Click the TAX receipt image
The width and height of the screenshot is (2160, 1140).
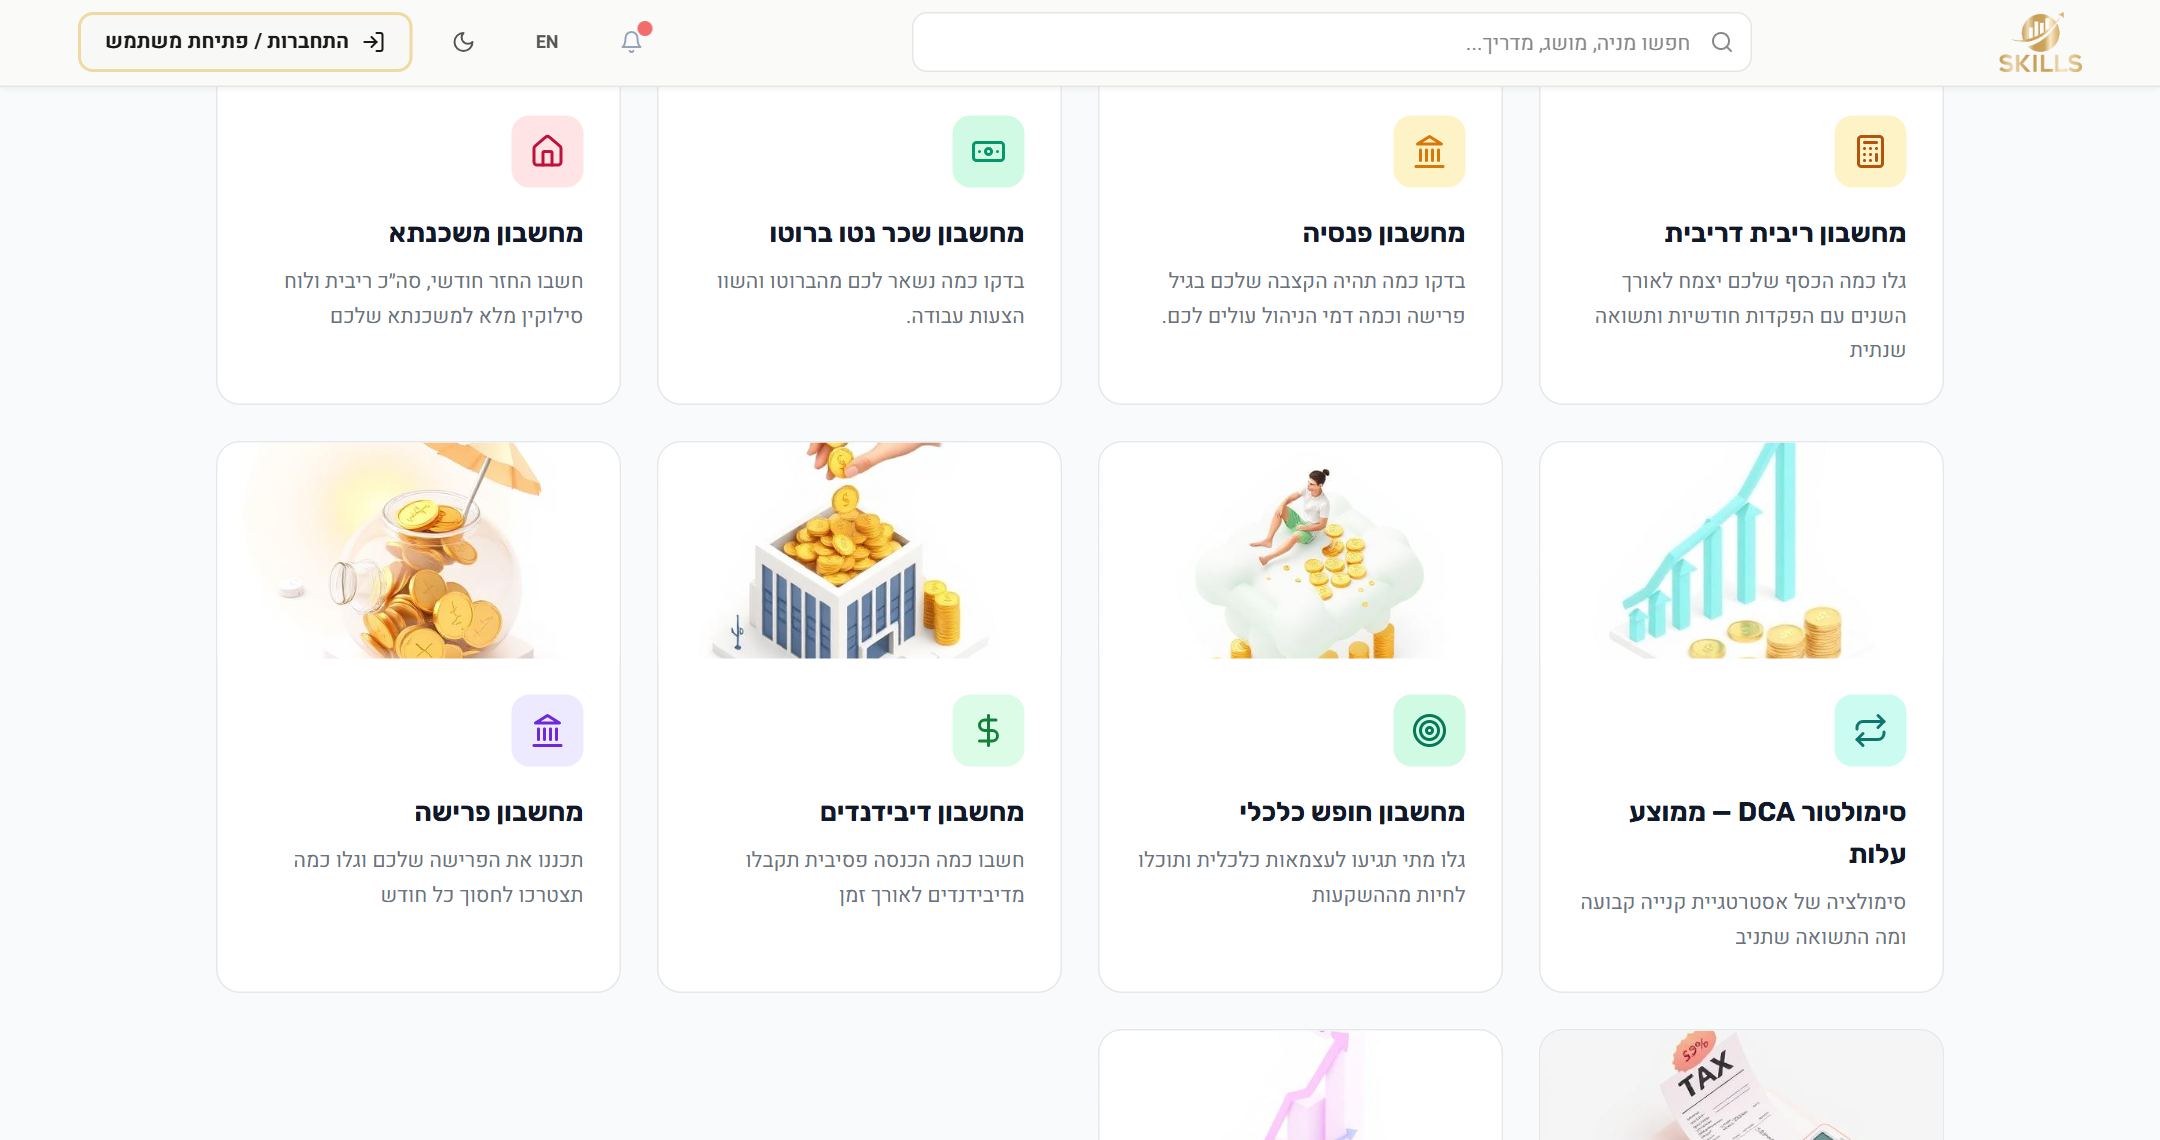coord(1741,1085)
